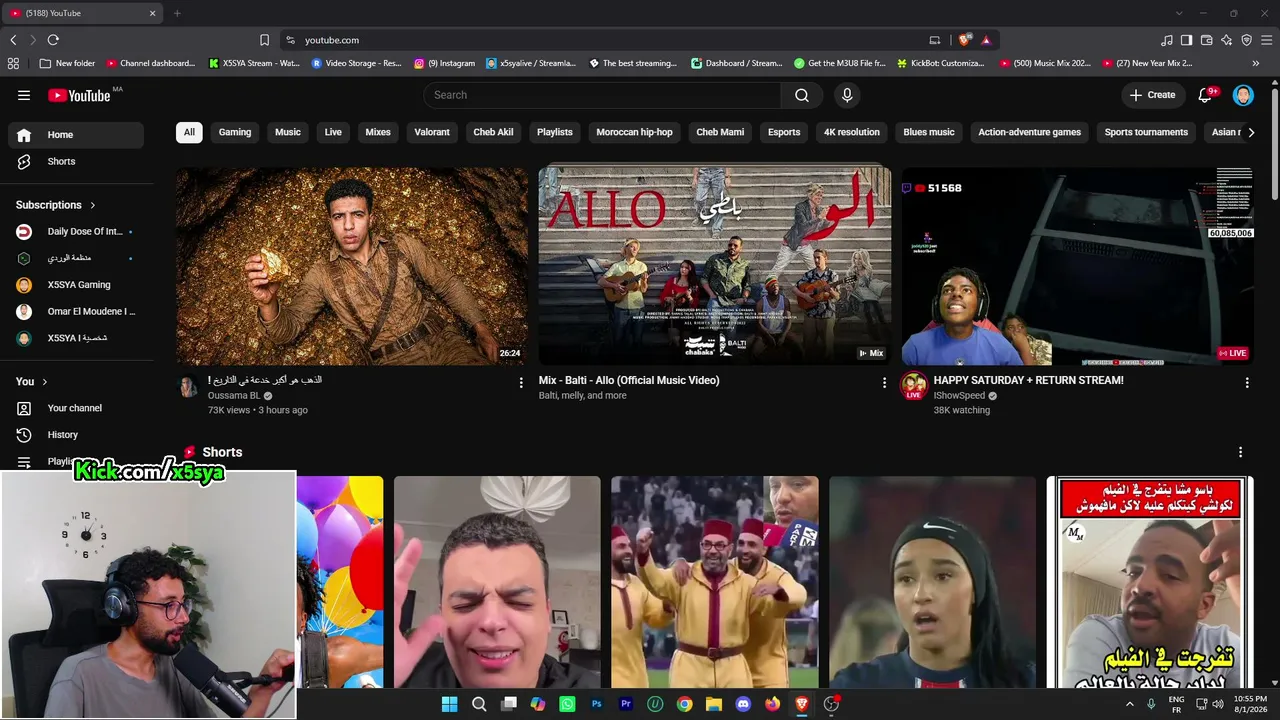Open File Explorer from the taskbar

click(714, 704)
